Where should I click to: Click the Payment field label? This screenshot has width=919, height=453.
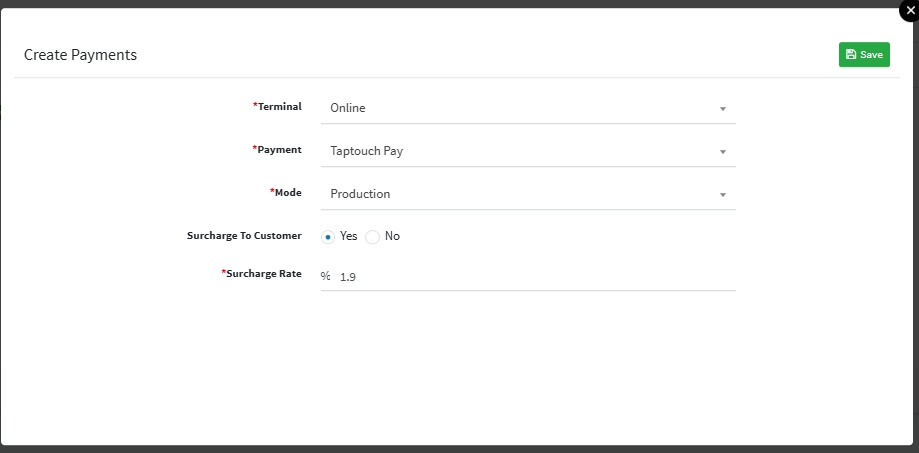click(x=279, y=149)
